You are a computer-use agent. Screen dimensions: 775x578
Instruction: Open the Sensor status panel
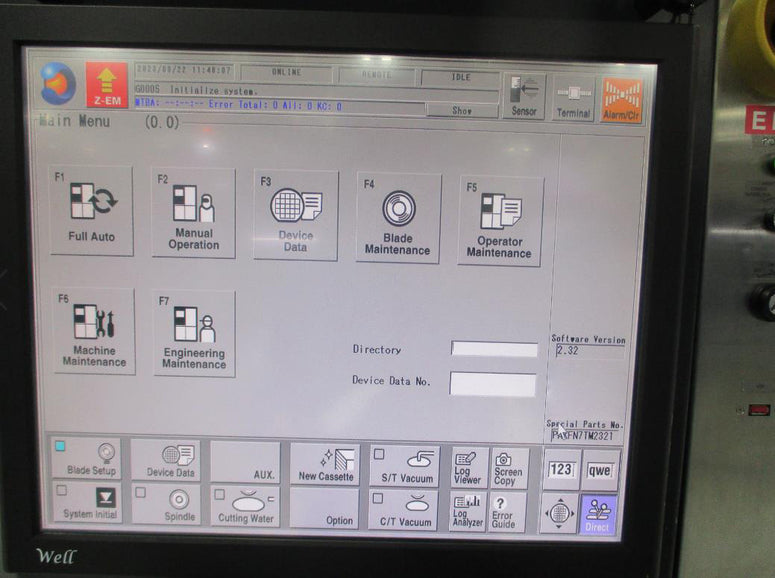[524, 96]
